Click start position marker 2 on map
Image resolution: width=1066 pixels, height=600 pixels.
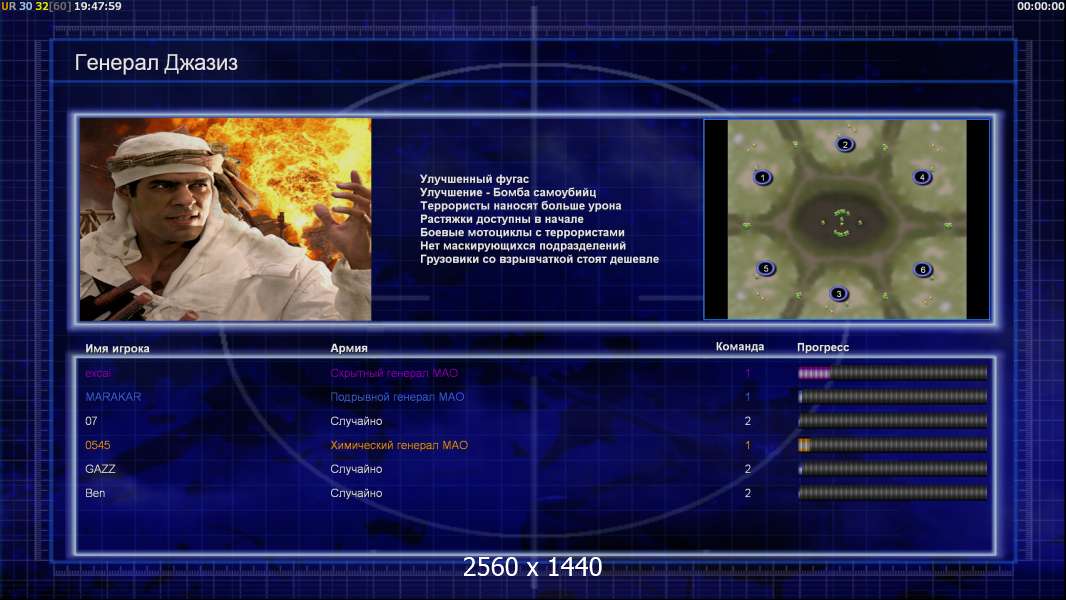(845, 145)
